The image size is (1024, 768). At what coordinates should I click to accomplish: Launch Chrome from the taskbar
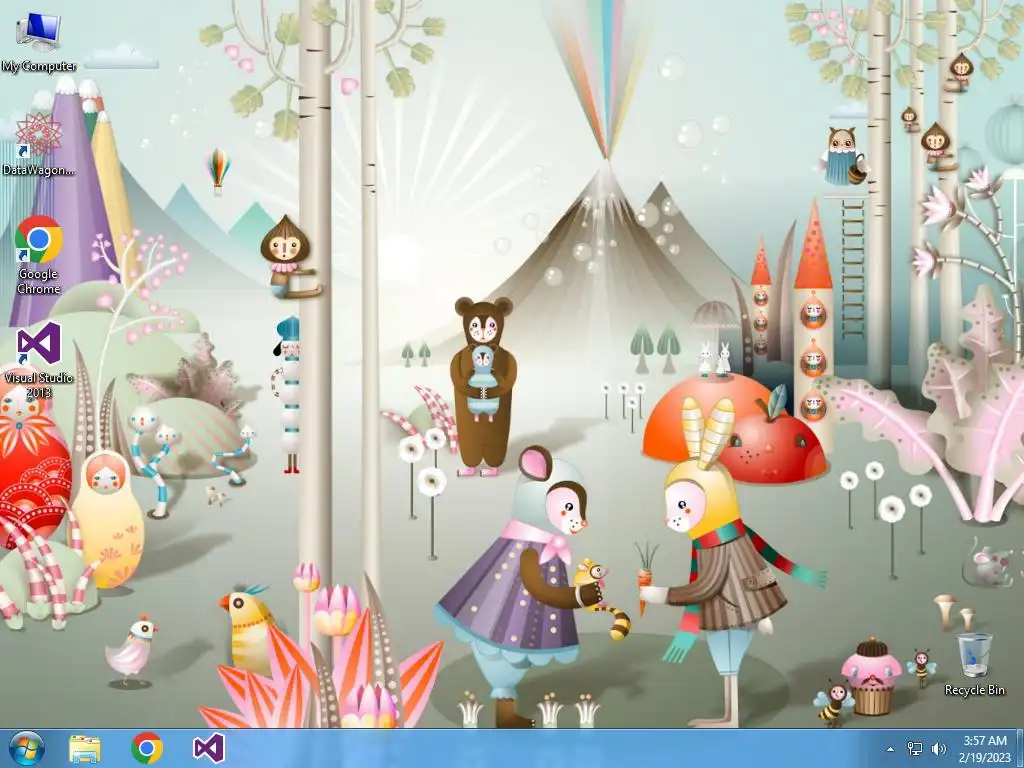147,748
